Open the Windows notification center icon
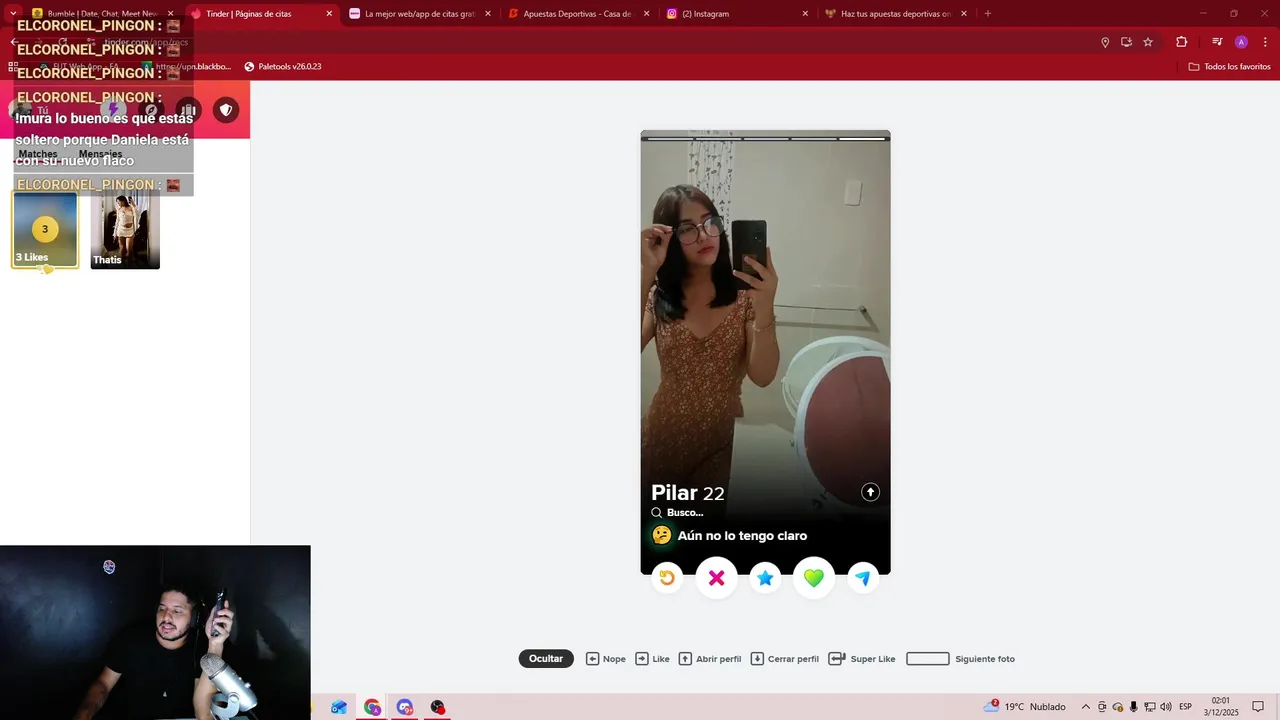 [x=1259, y=707]
